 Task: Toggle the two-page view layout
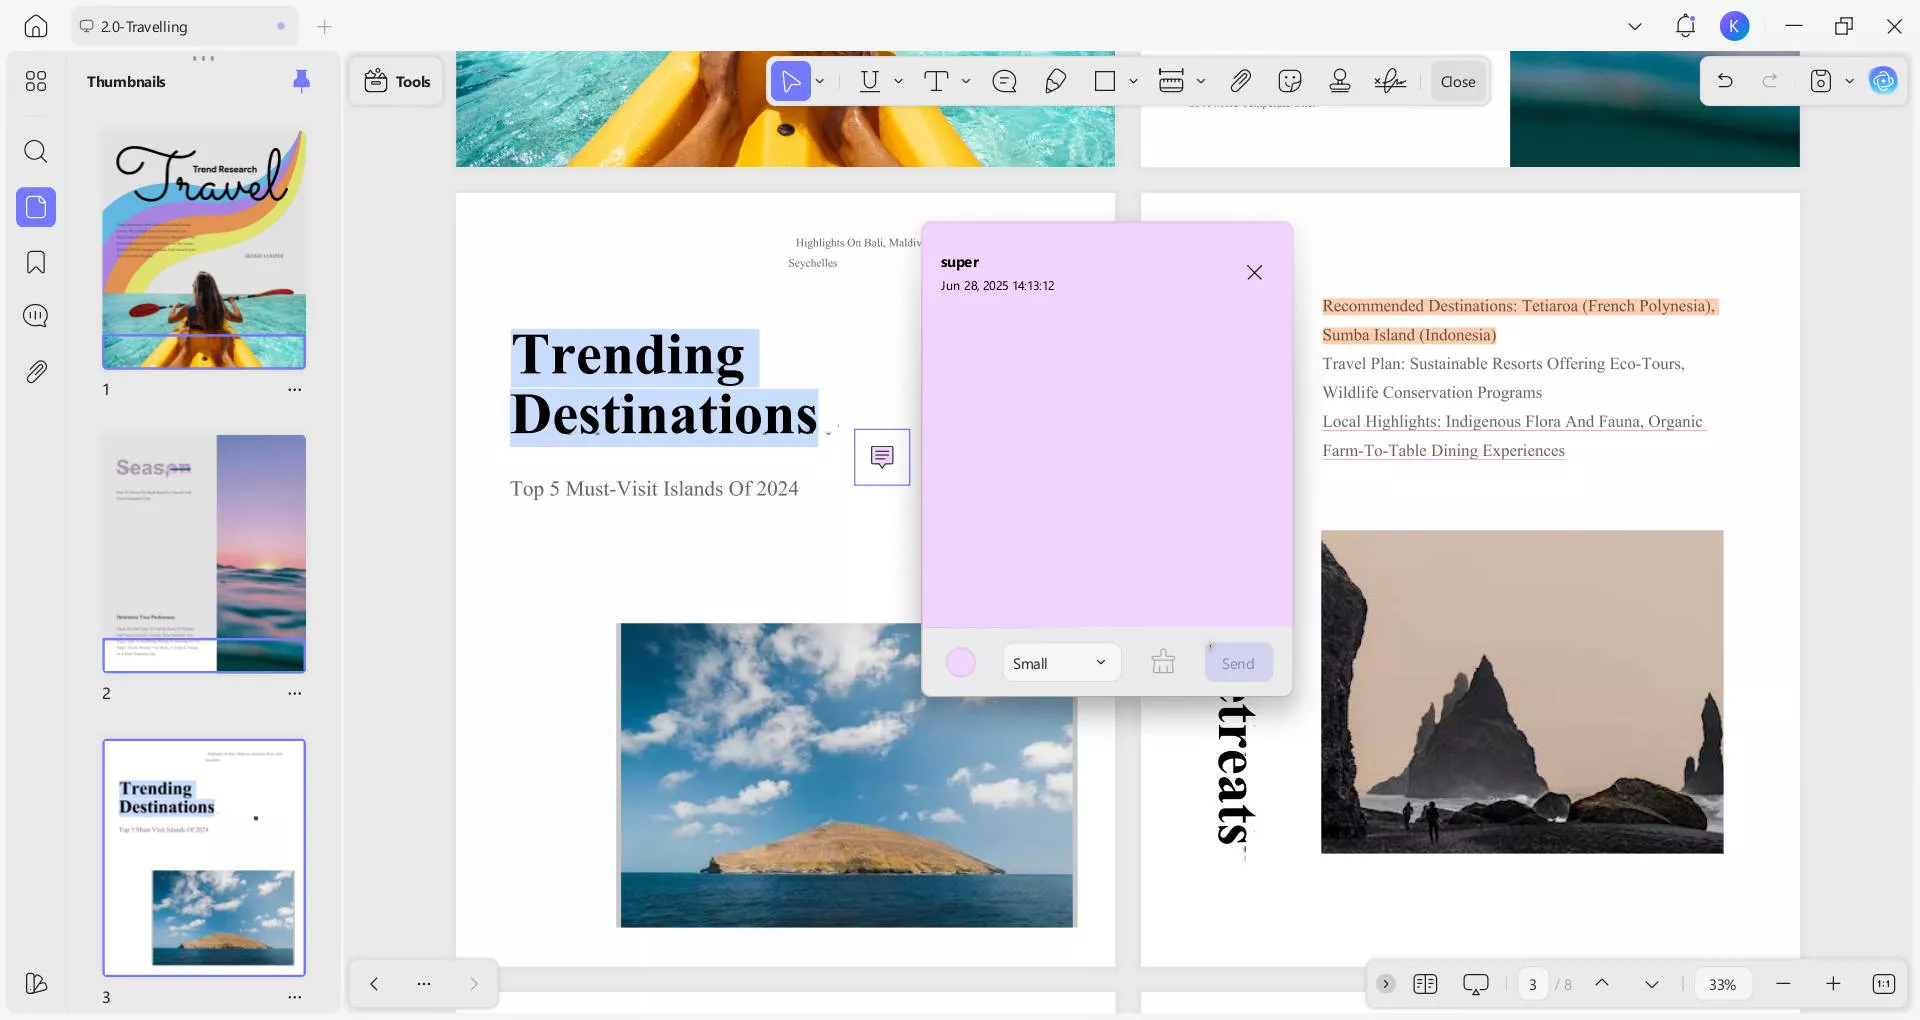1425,984
